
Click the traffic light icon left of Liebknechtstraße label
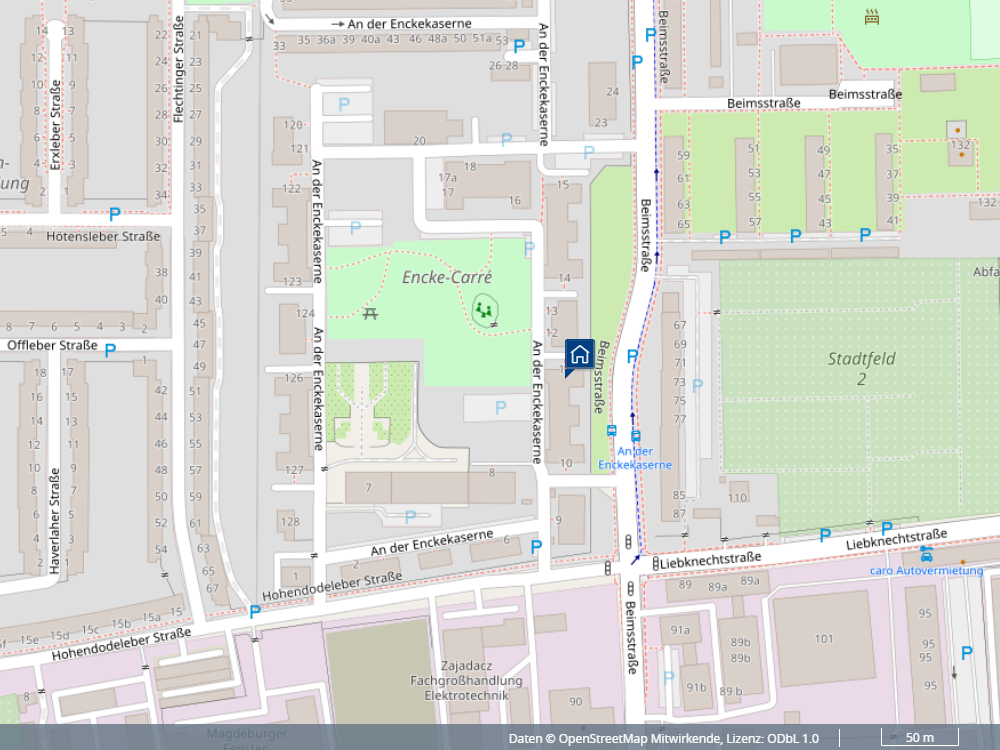pos(655,564)
